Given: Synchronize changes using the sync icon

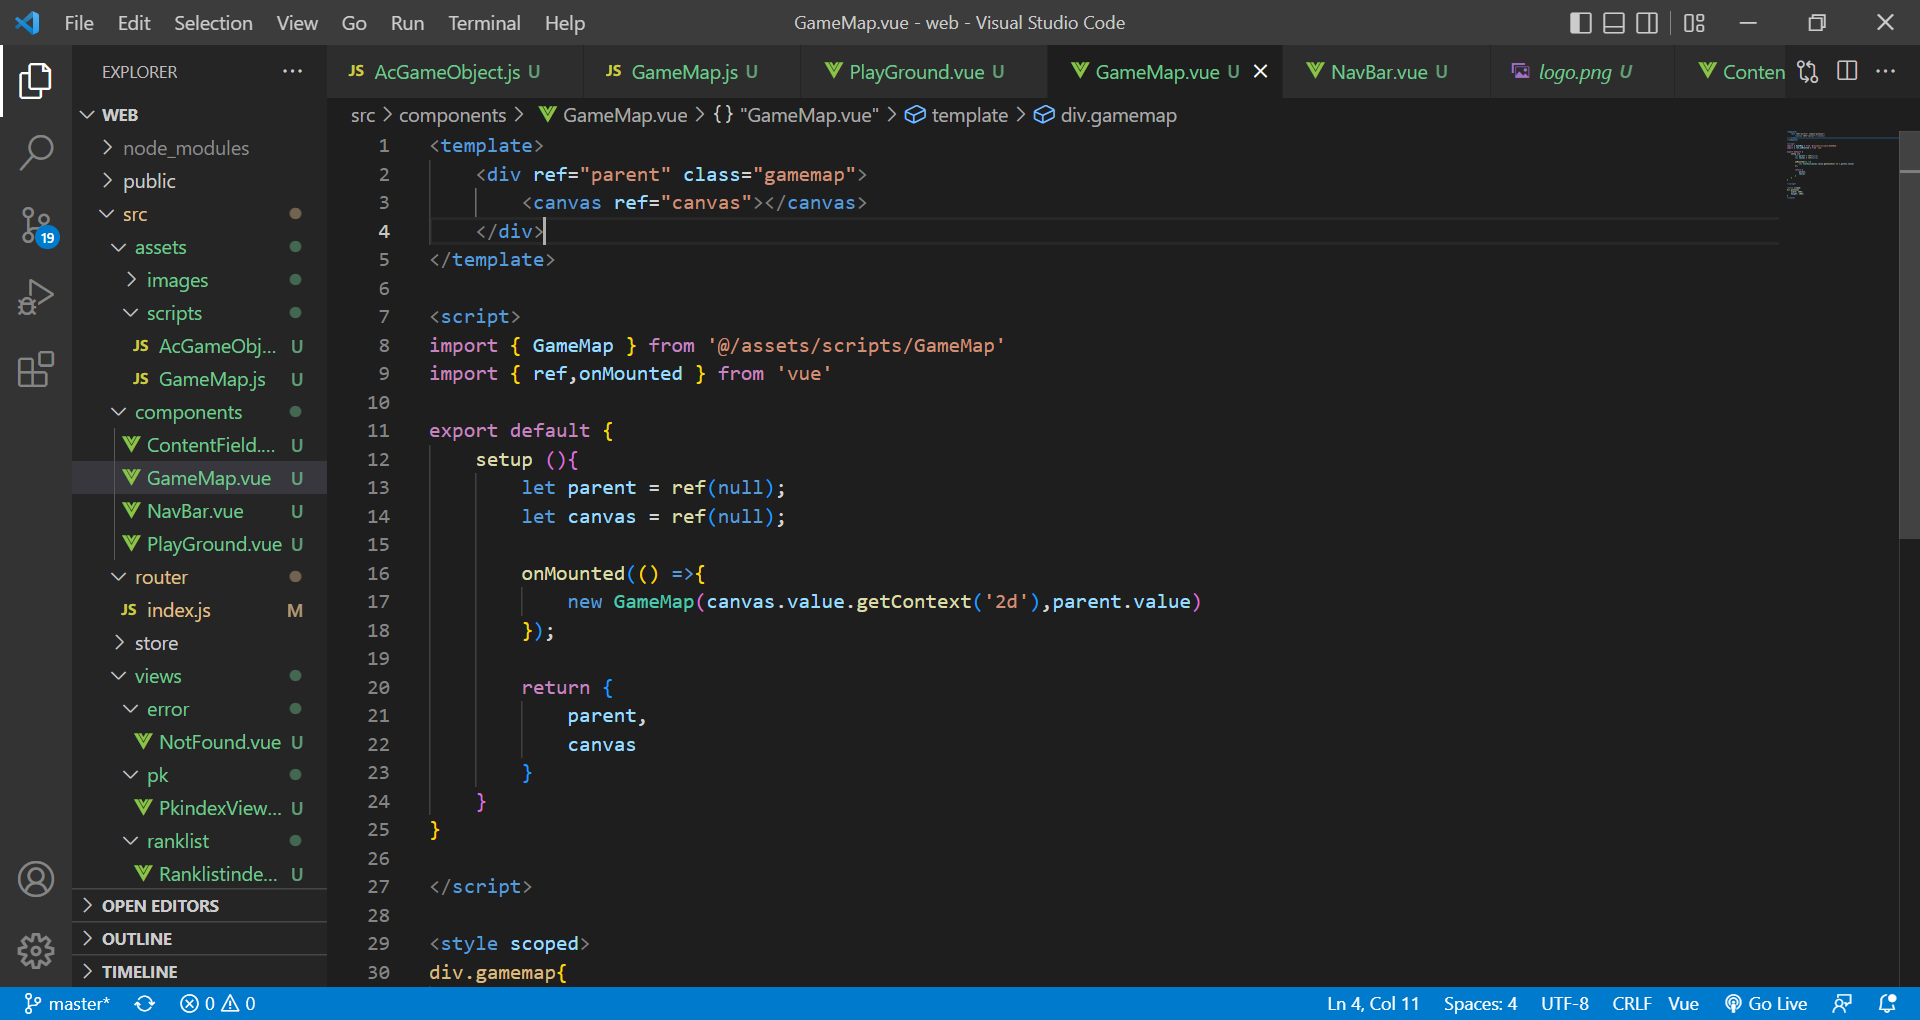Looking at the screenshot, I should tap(145, 1003).
